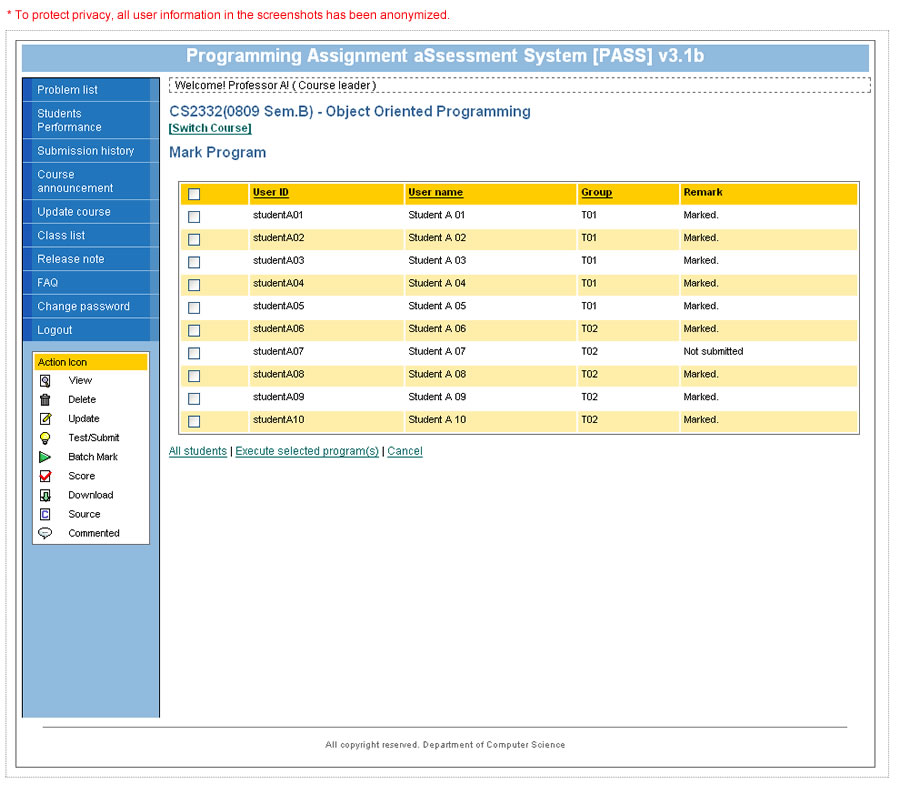
Task: Click the Source C file icon
Action: (45, 514)
